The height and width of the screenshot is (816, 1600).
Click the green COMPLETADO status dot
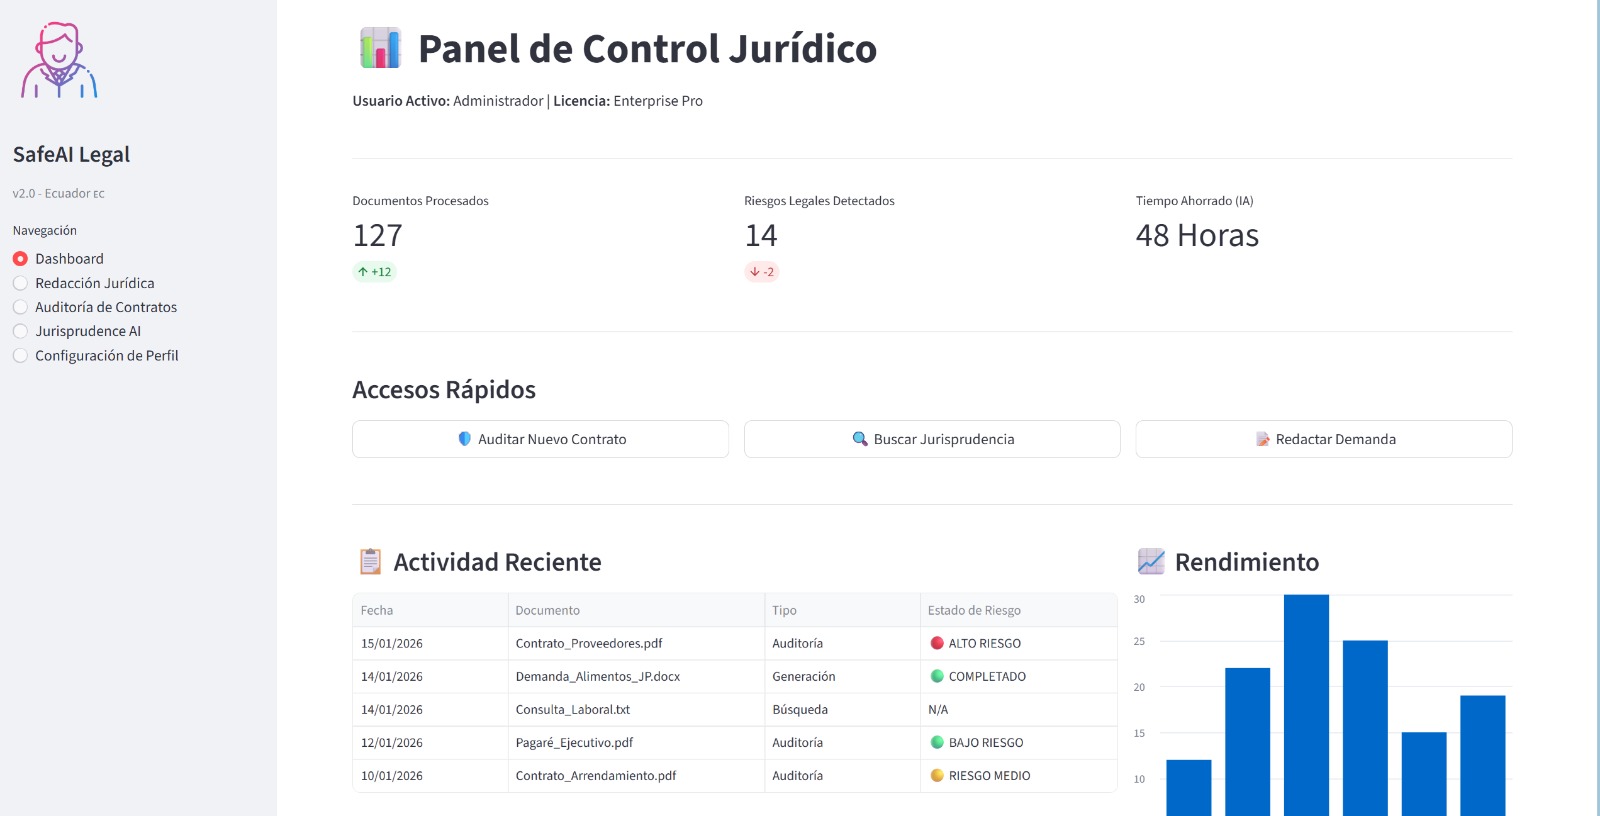[x=937, y=676]
